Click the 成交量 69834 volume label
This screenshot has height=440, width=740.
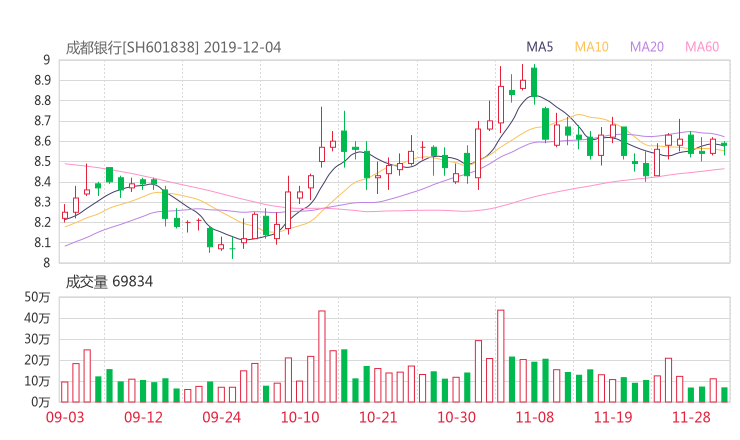[109, 282]
